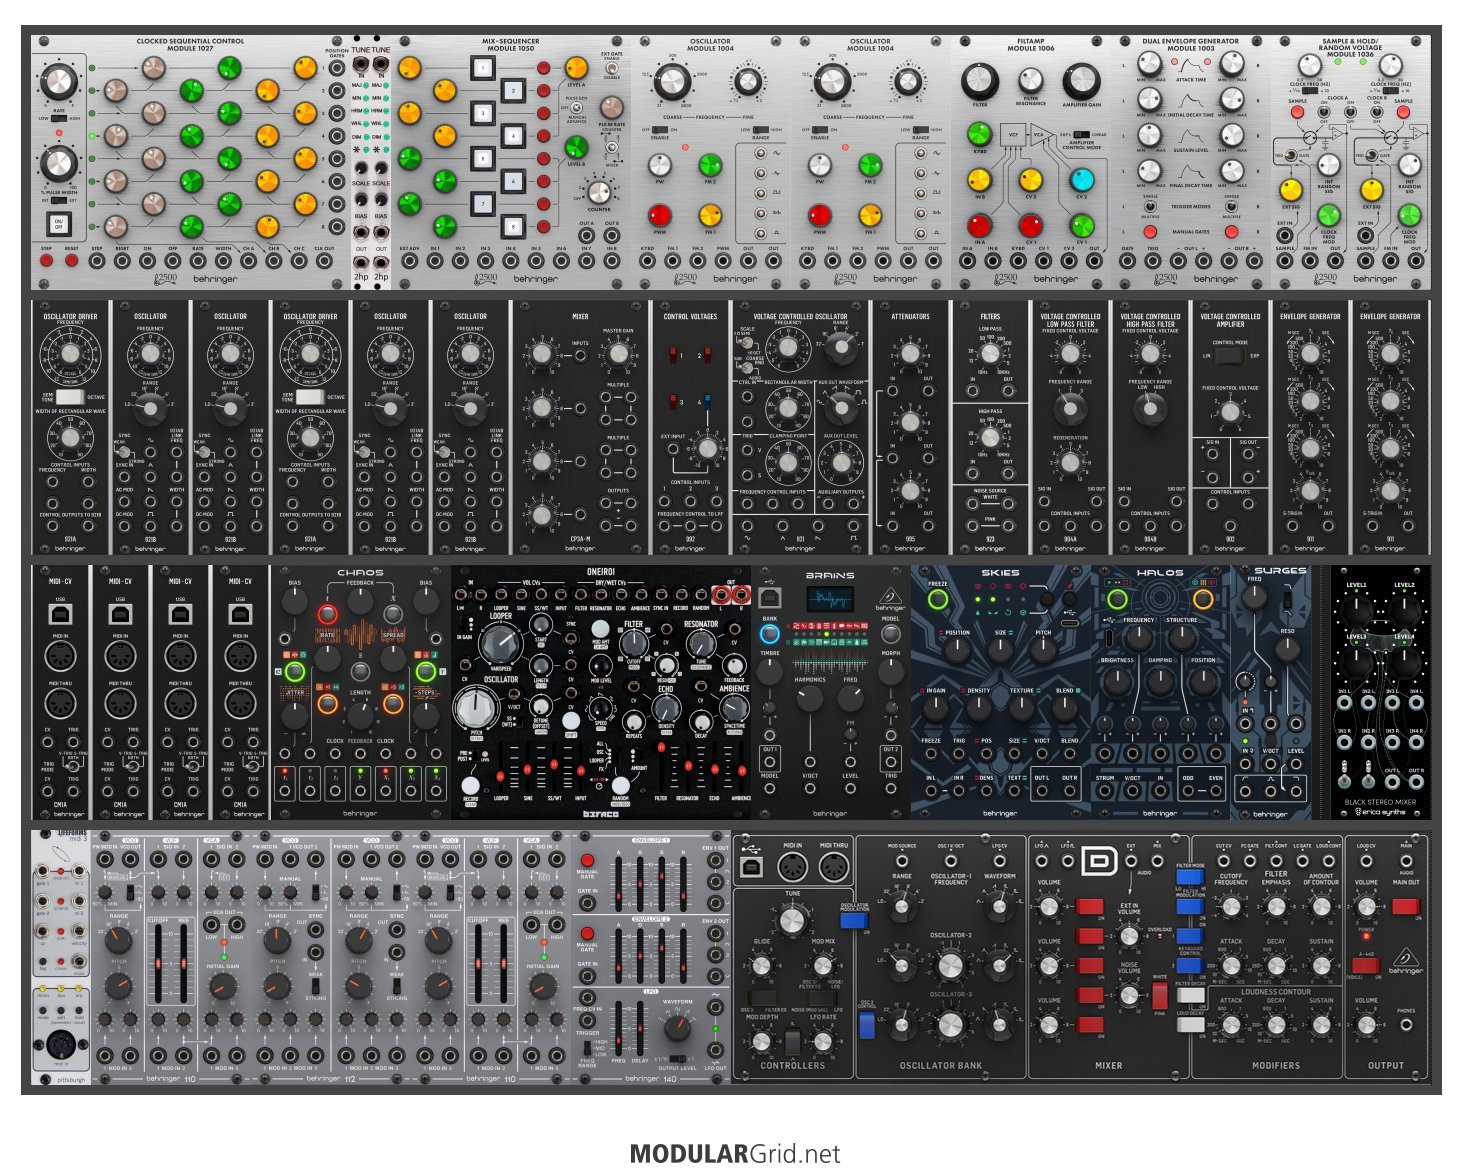The width and height of the screenshot is (1472, 1175).
Task: Toggle the red Main Out switch on Model D
Action: (x=1405, y=907)
